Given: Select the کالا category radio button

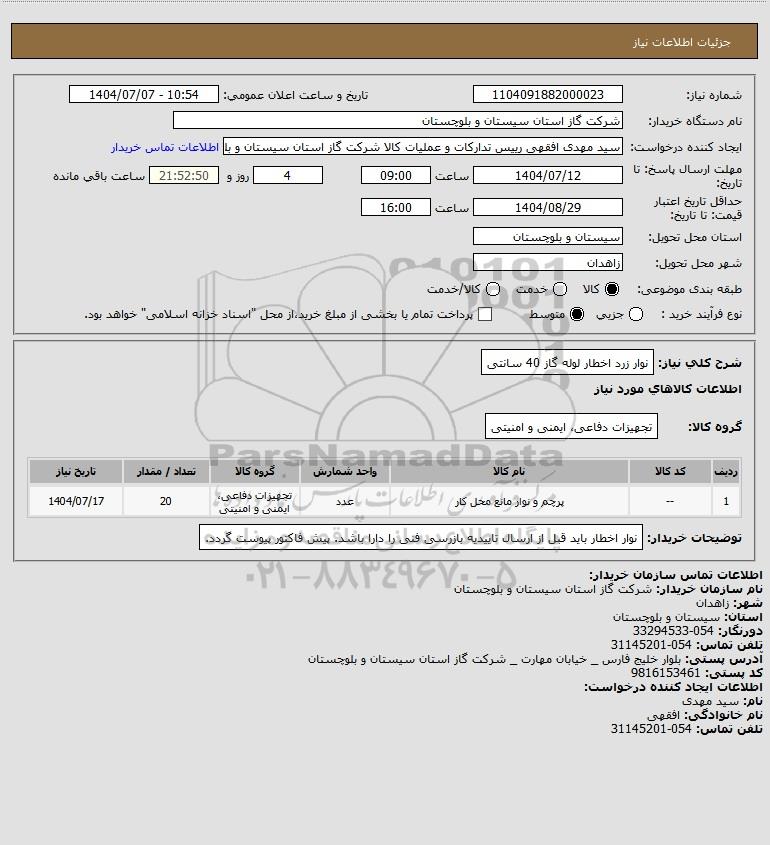Looking at the screenshot, I should click(x=612, y=289).
